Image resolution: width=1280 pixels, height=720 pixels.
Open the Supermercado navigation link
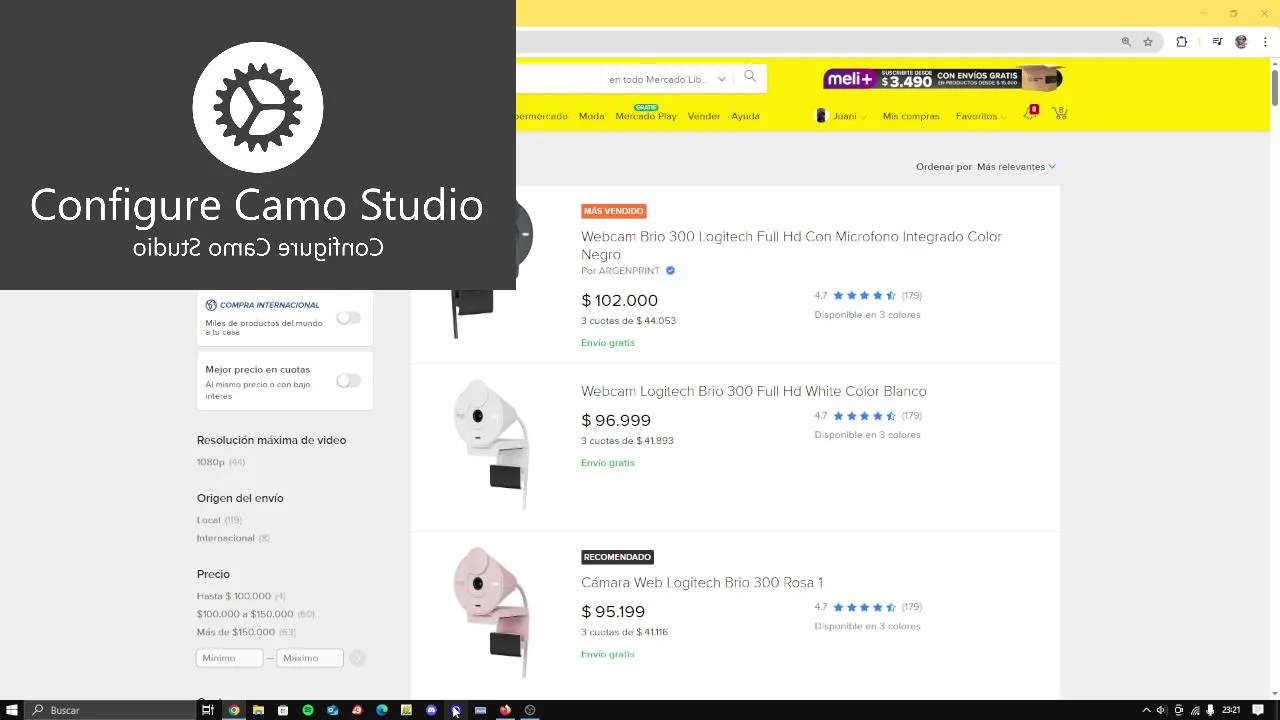click(542, 116)
